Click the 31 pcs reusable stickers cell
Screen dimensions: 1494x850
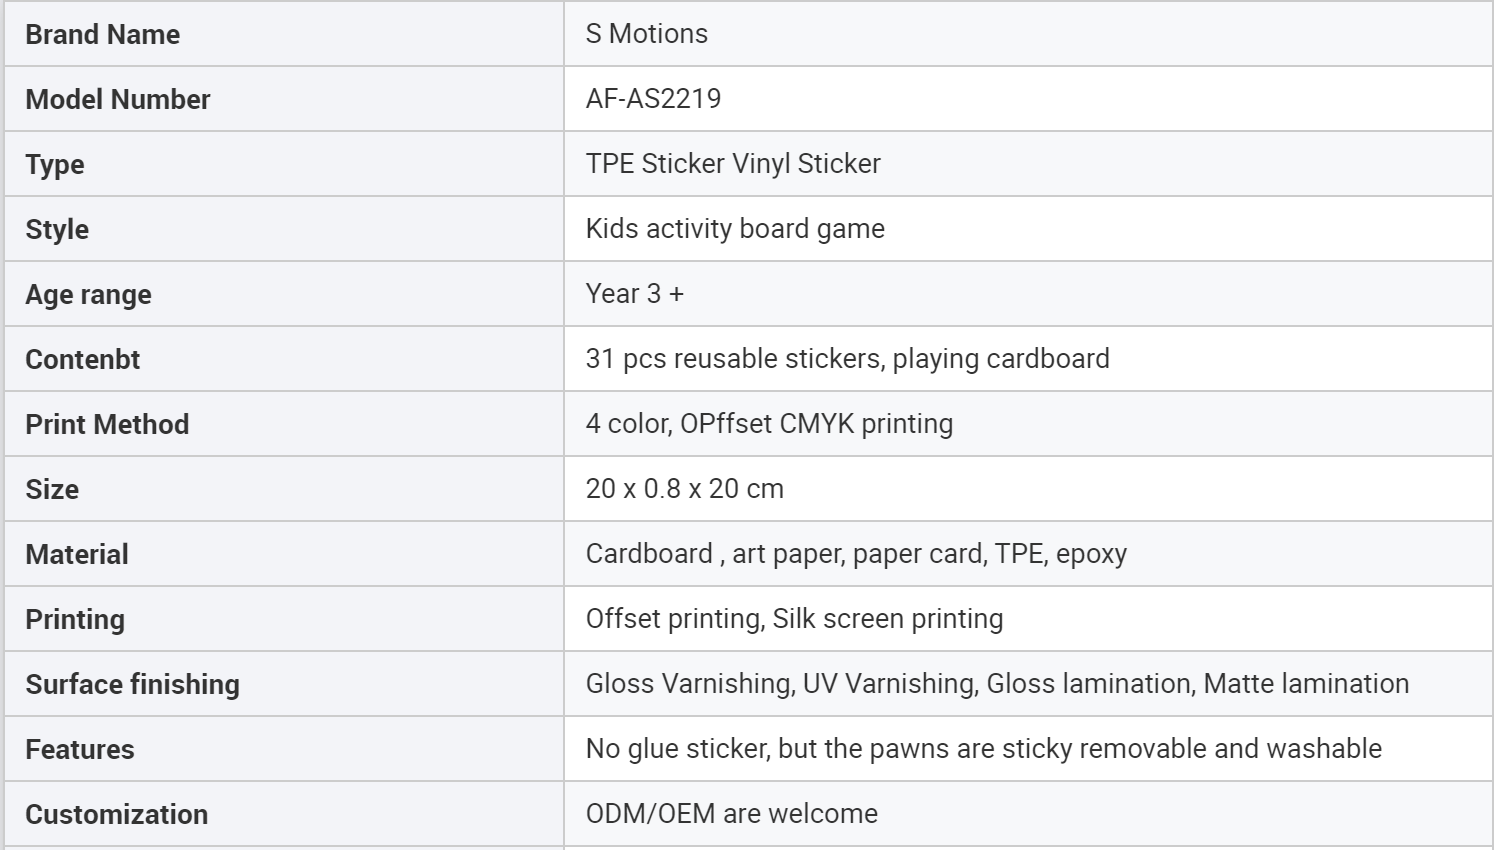[1028, 359]
